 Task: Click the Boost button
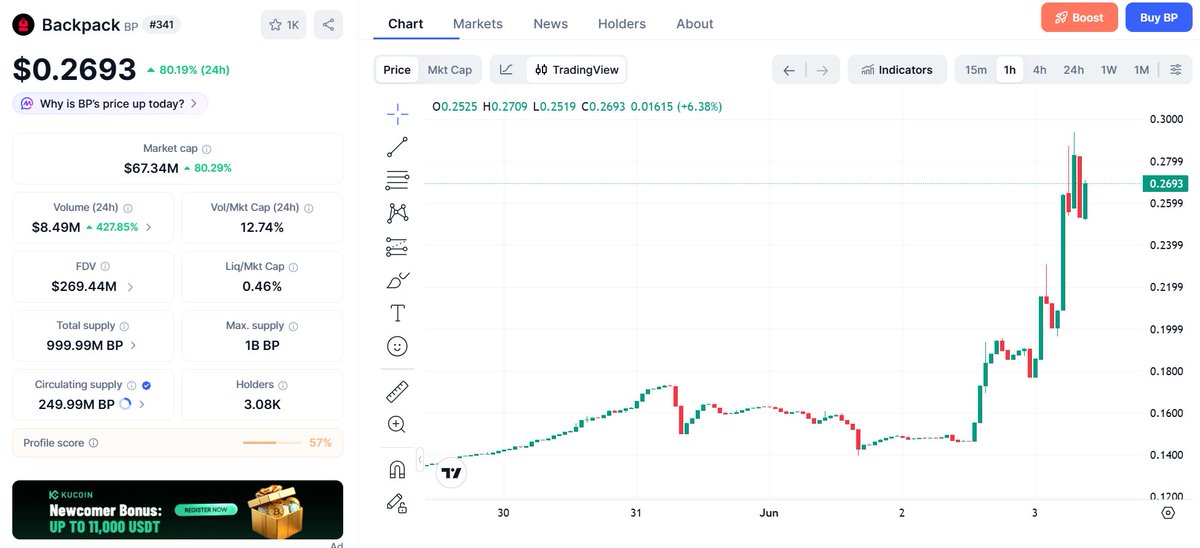[x=1079, y=18]
